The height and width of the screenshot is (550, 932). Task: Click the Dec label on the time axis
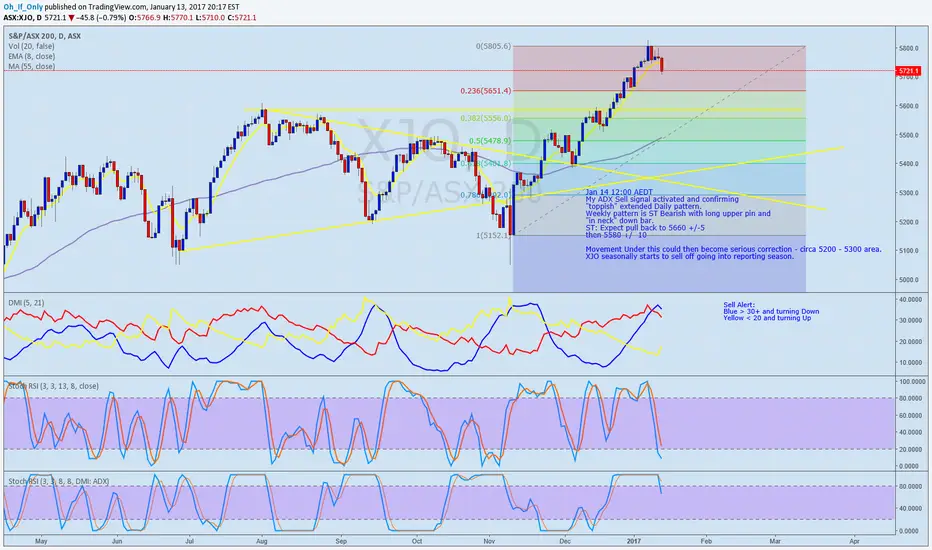pyautogui.click(x=565, y=542)
